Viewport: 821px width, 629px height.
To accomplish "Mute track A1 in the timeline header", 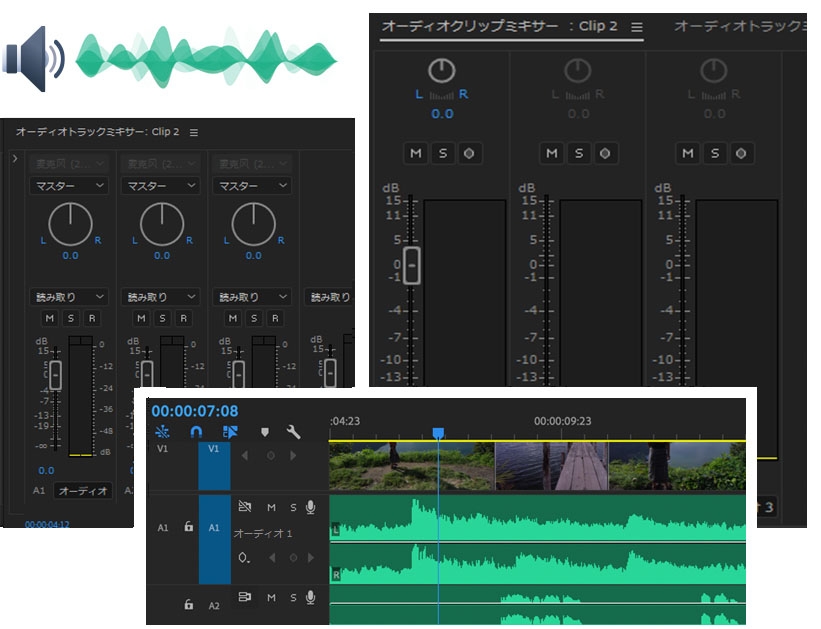I will (271, 507).
